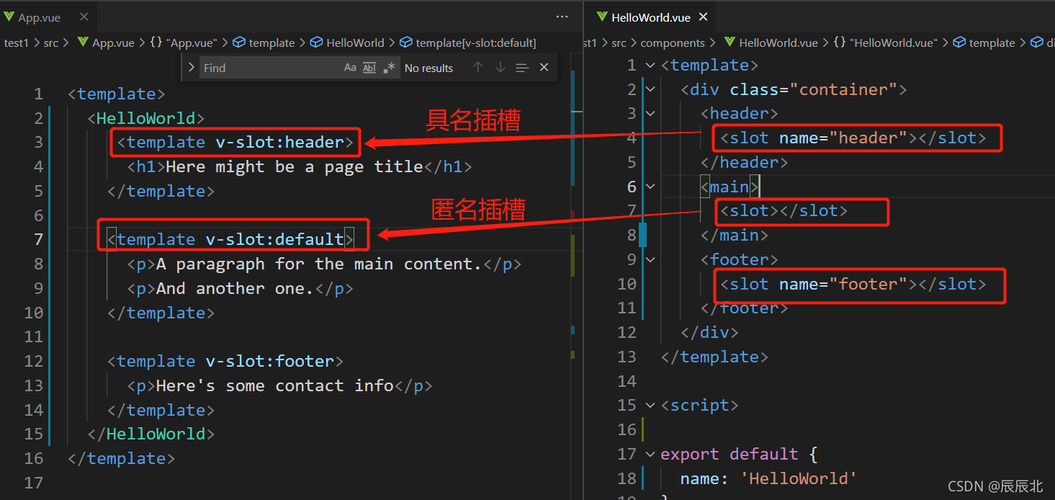This screenshot has height=500, width=1055.
Task: Toggle Use Regular Expression option
Action: 389,68
